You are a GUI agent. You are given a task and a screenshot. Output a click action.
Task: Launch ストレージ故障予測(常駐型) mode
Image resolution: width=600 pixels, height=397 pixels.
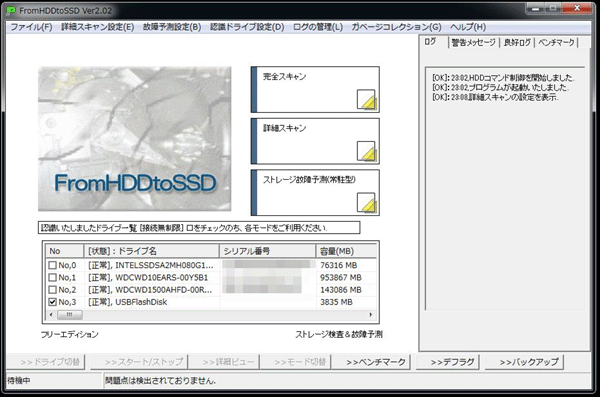click(x=315, y=193)
